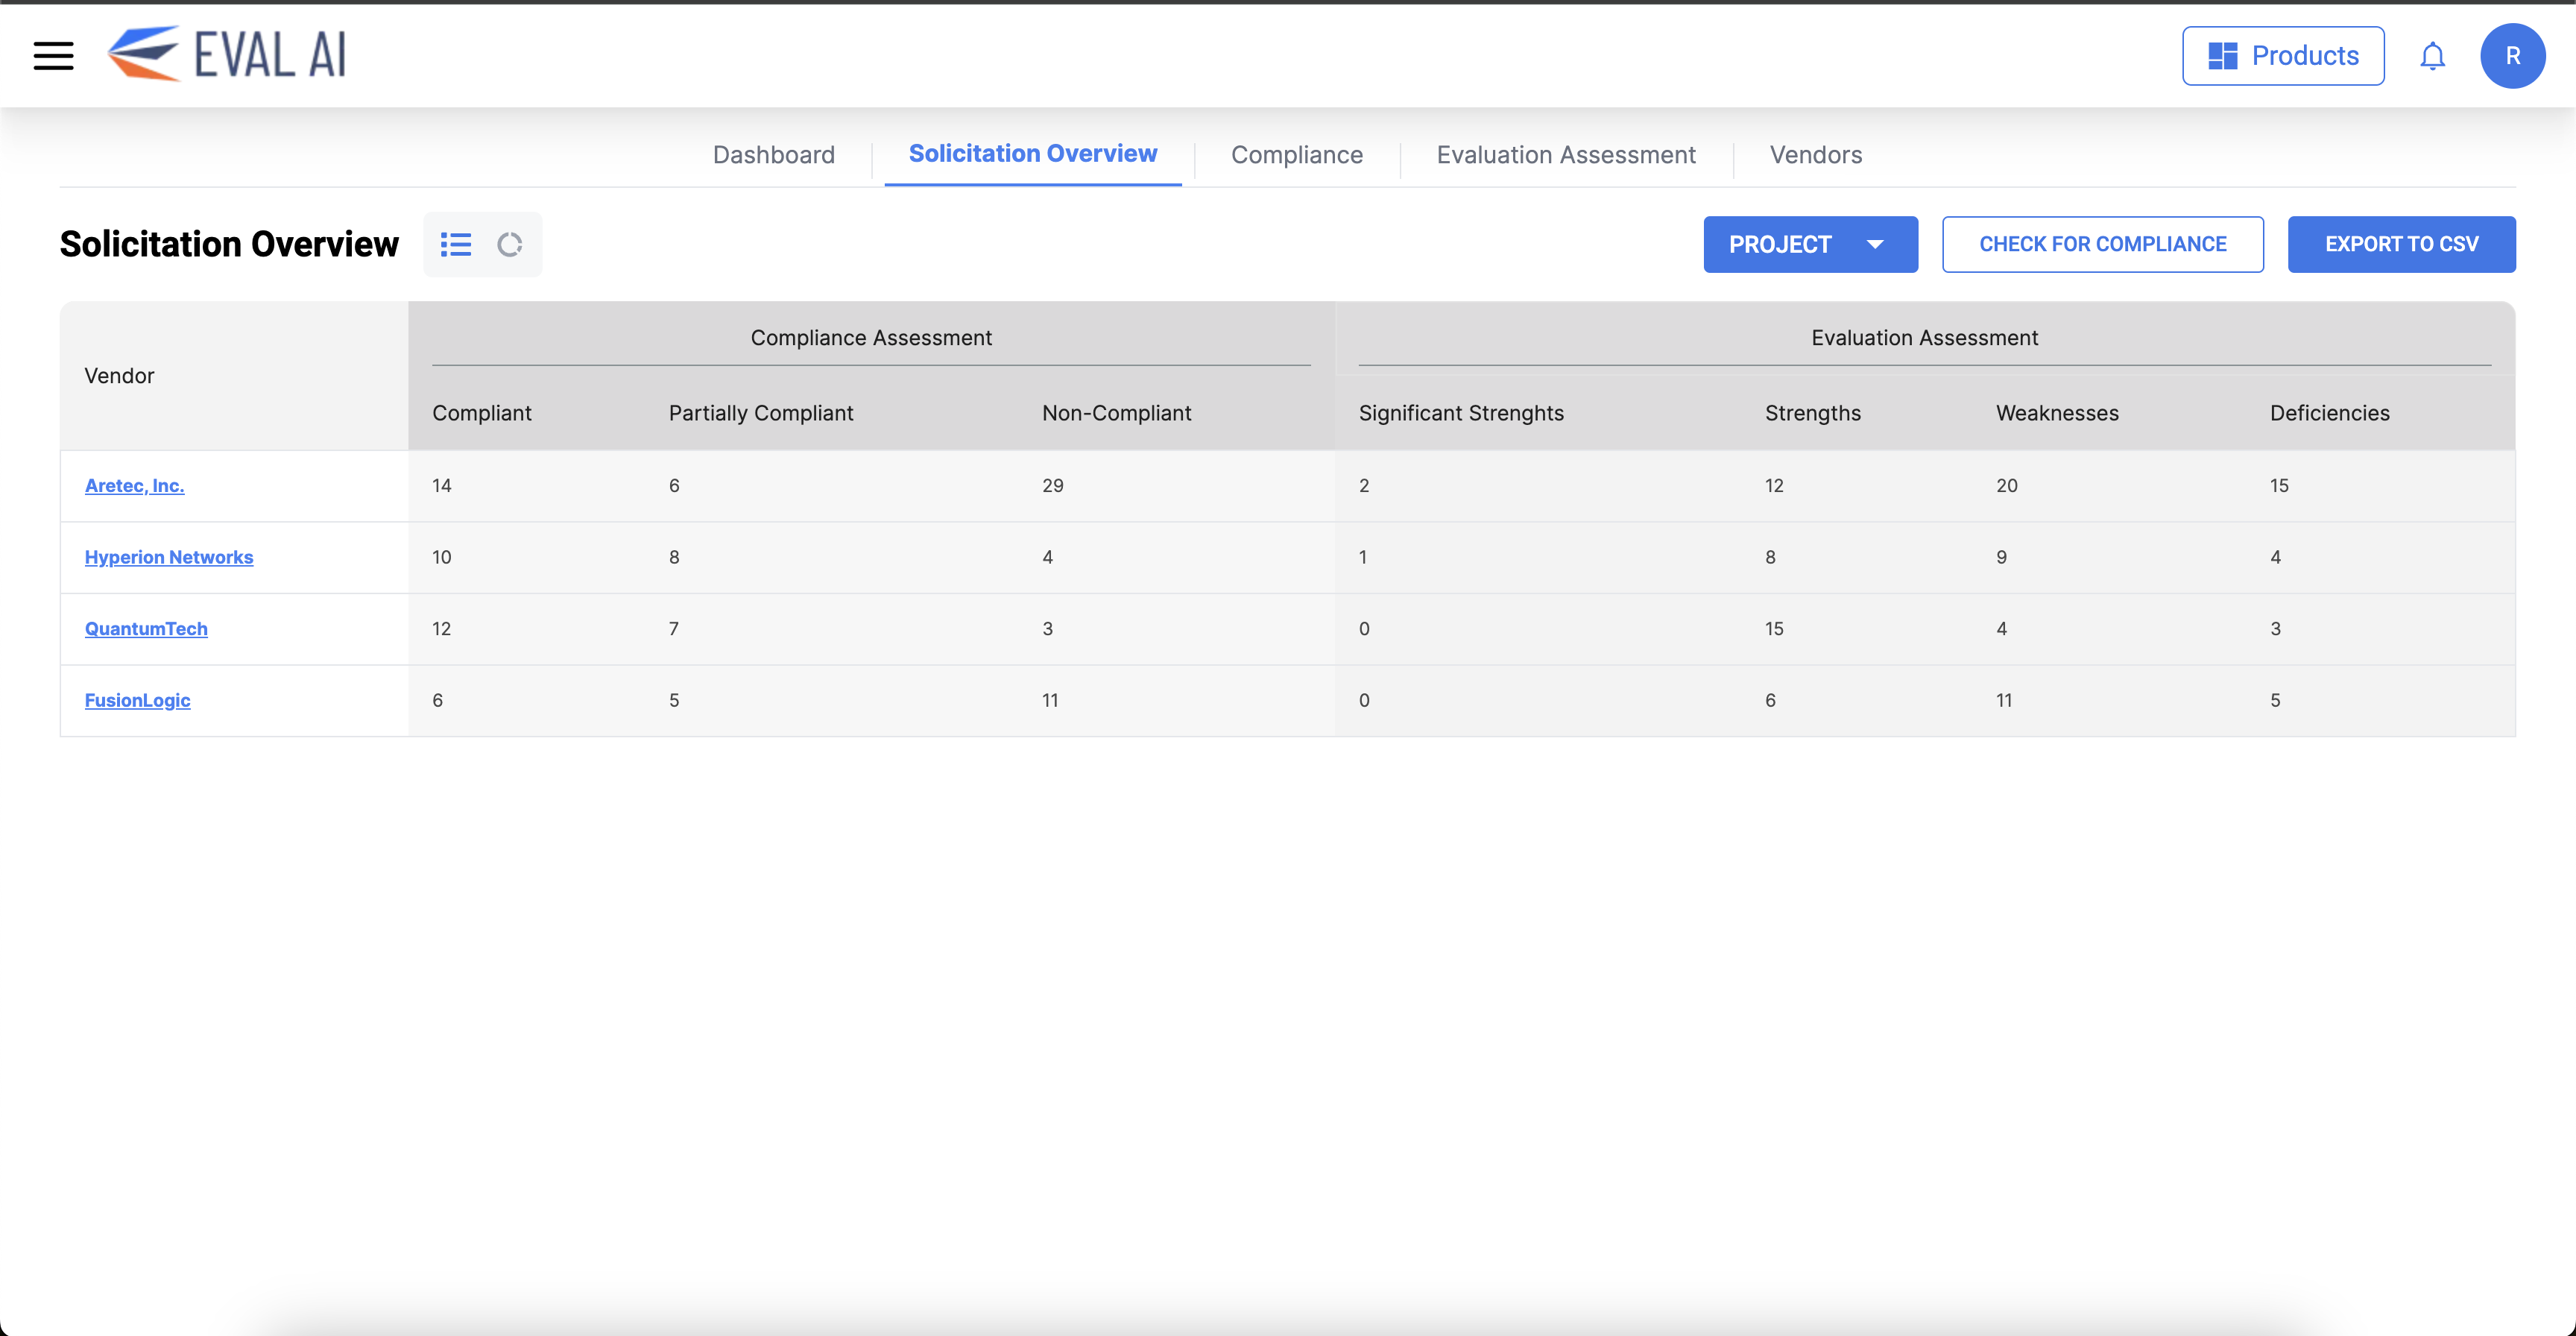Open the FusionLogic vendor link
The width and height of the screenshot is (2576, 1336).
(x=137, y=700)
